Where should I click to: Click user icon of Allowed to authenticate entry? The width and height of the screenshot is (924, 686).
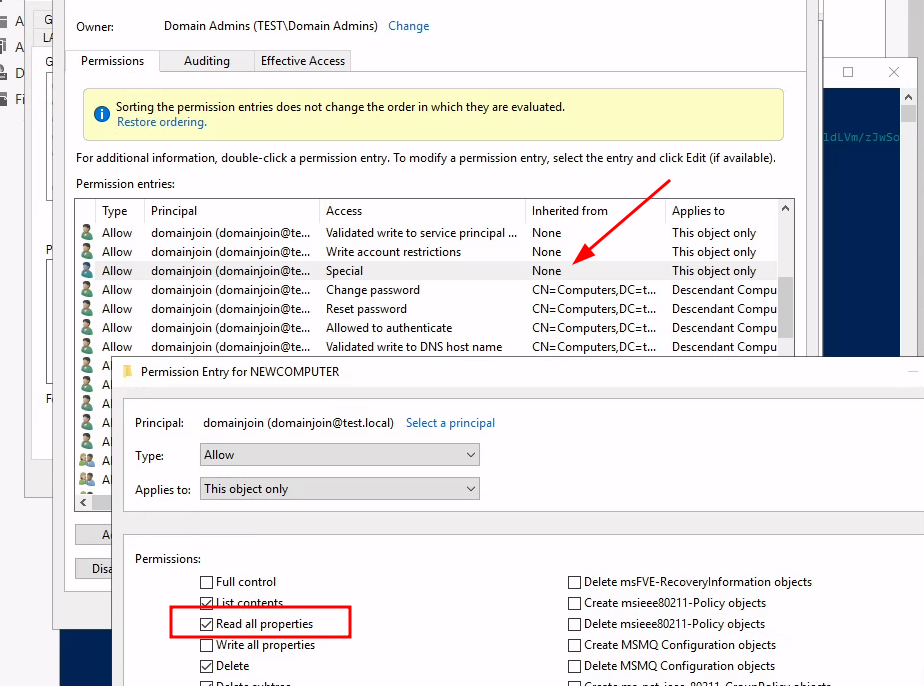[x=87, y=328]
